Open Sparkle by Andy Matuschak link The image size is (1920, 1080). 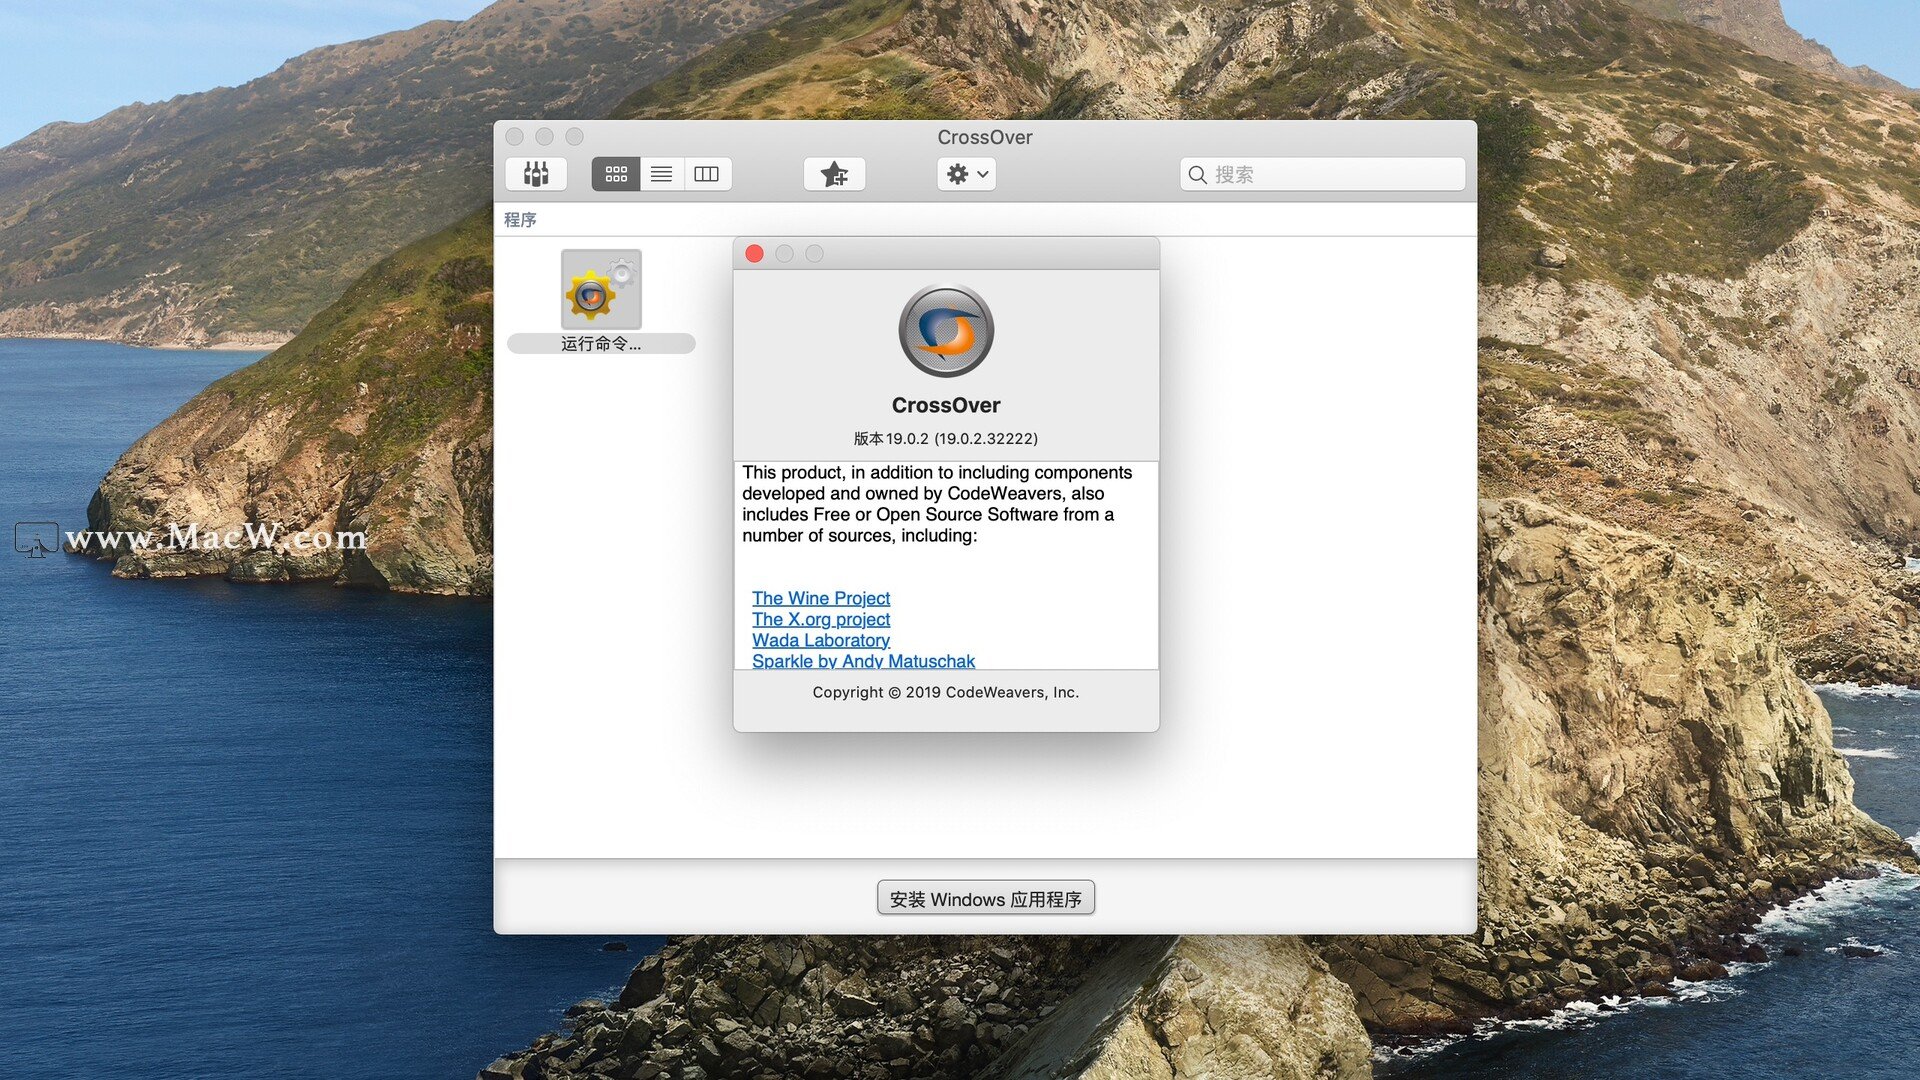click(x=863, y=660)
